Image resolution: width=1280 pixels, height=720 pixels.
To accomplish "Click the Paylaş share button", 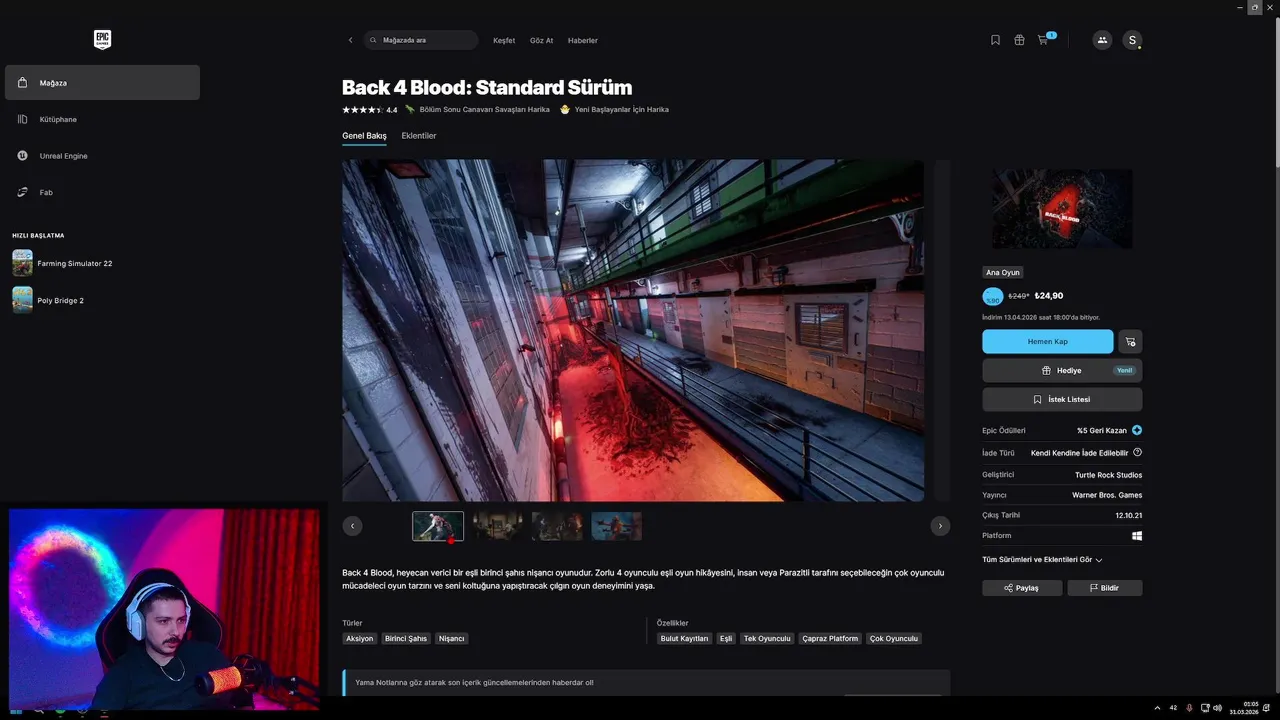I will 1021,588.
